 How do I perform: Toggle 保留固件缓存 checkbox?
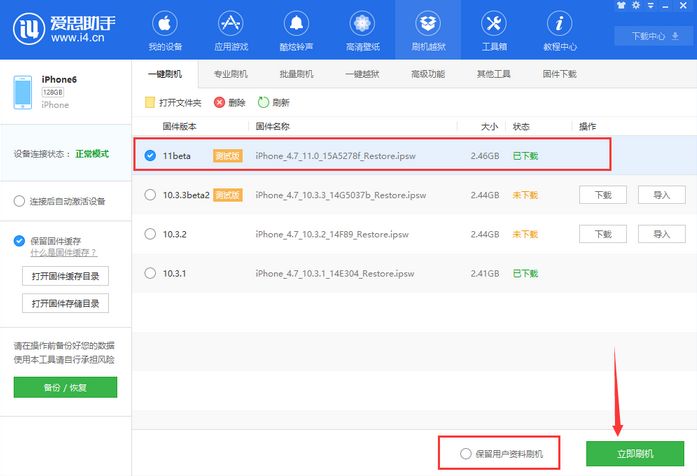[19, 241]
